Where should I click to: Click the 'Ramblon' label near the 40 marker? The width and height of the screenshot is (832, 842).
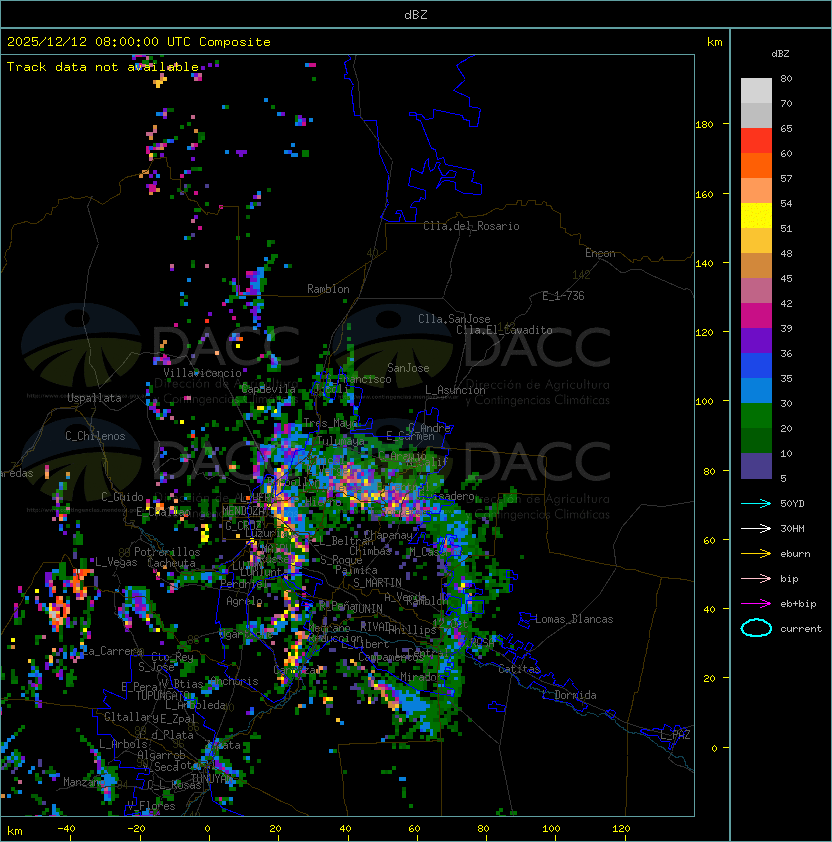point(328,289)
